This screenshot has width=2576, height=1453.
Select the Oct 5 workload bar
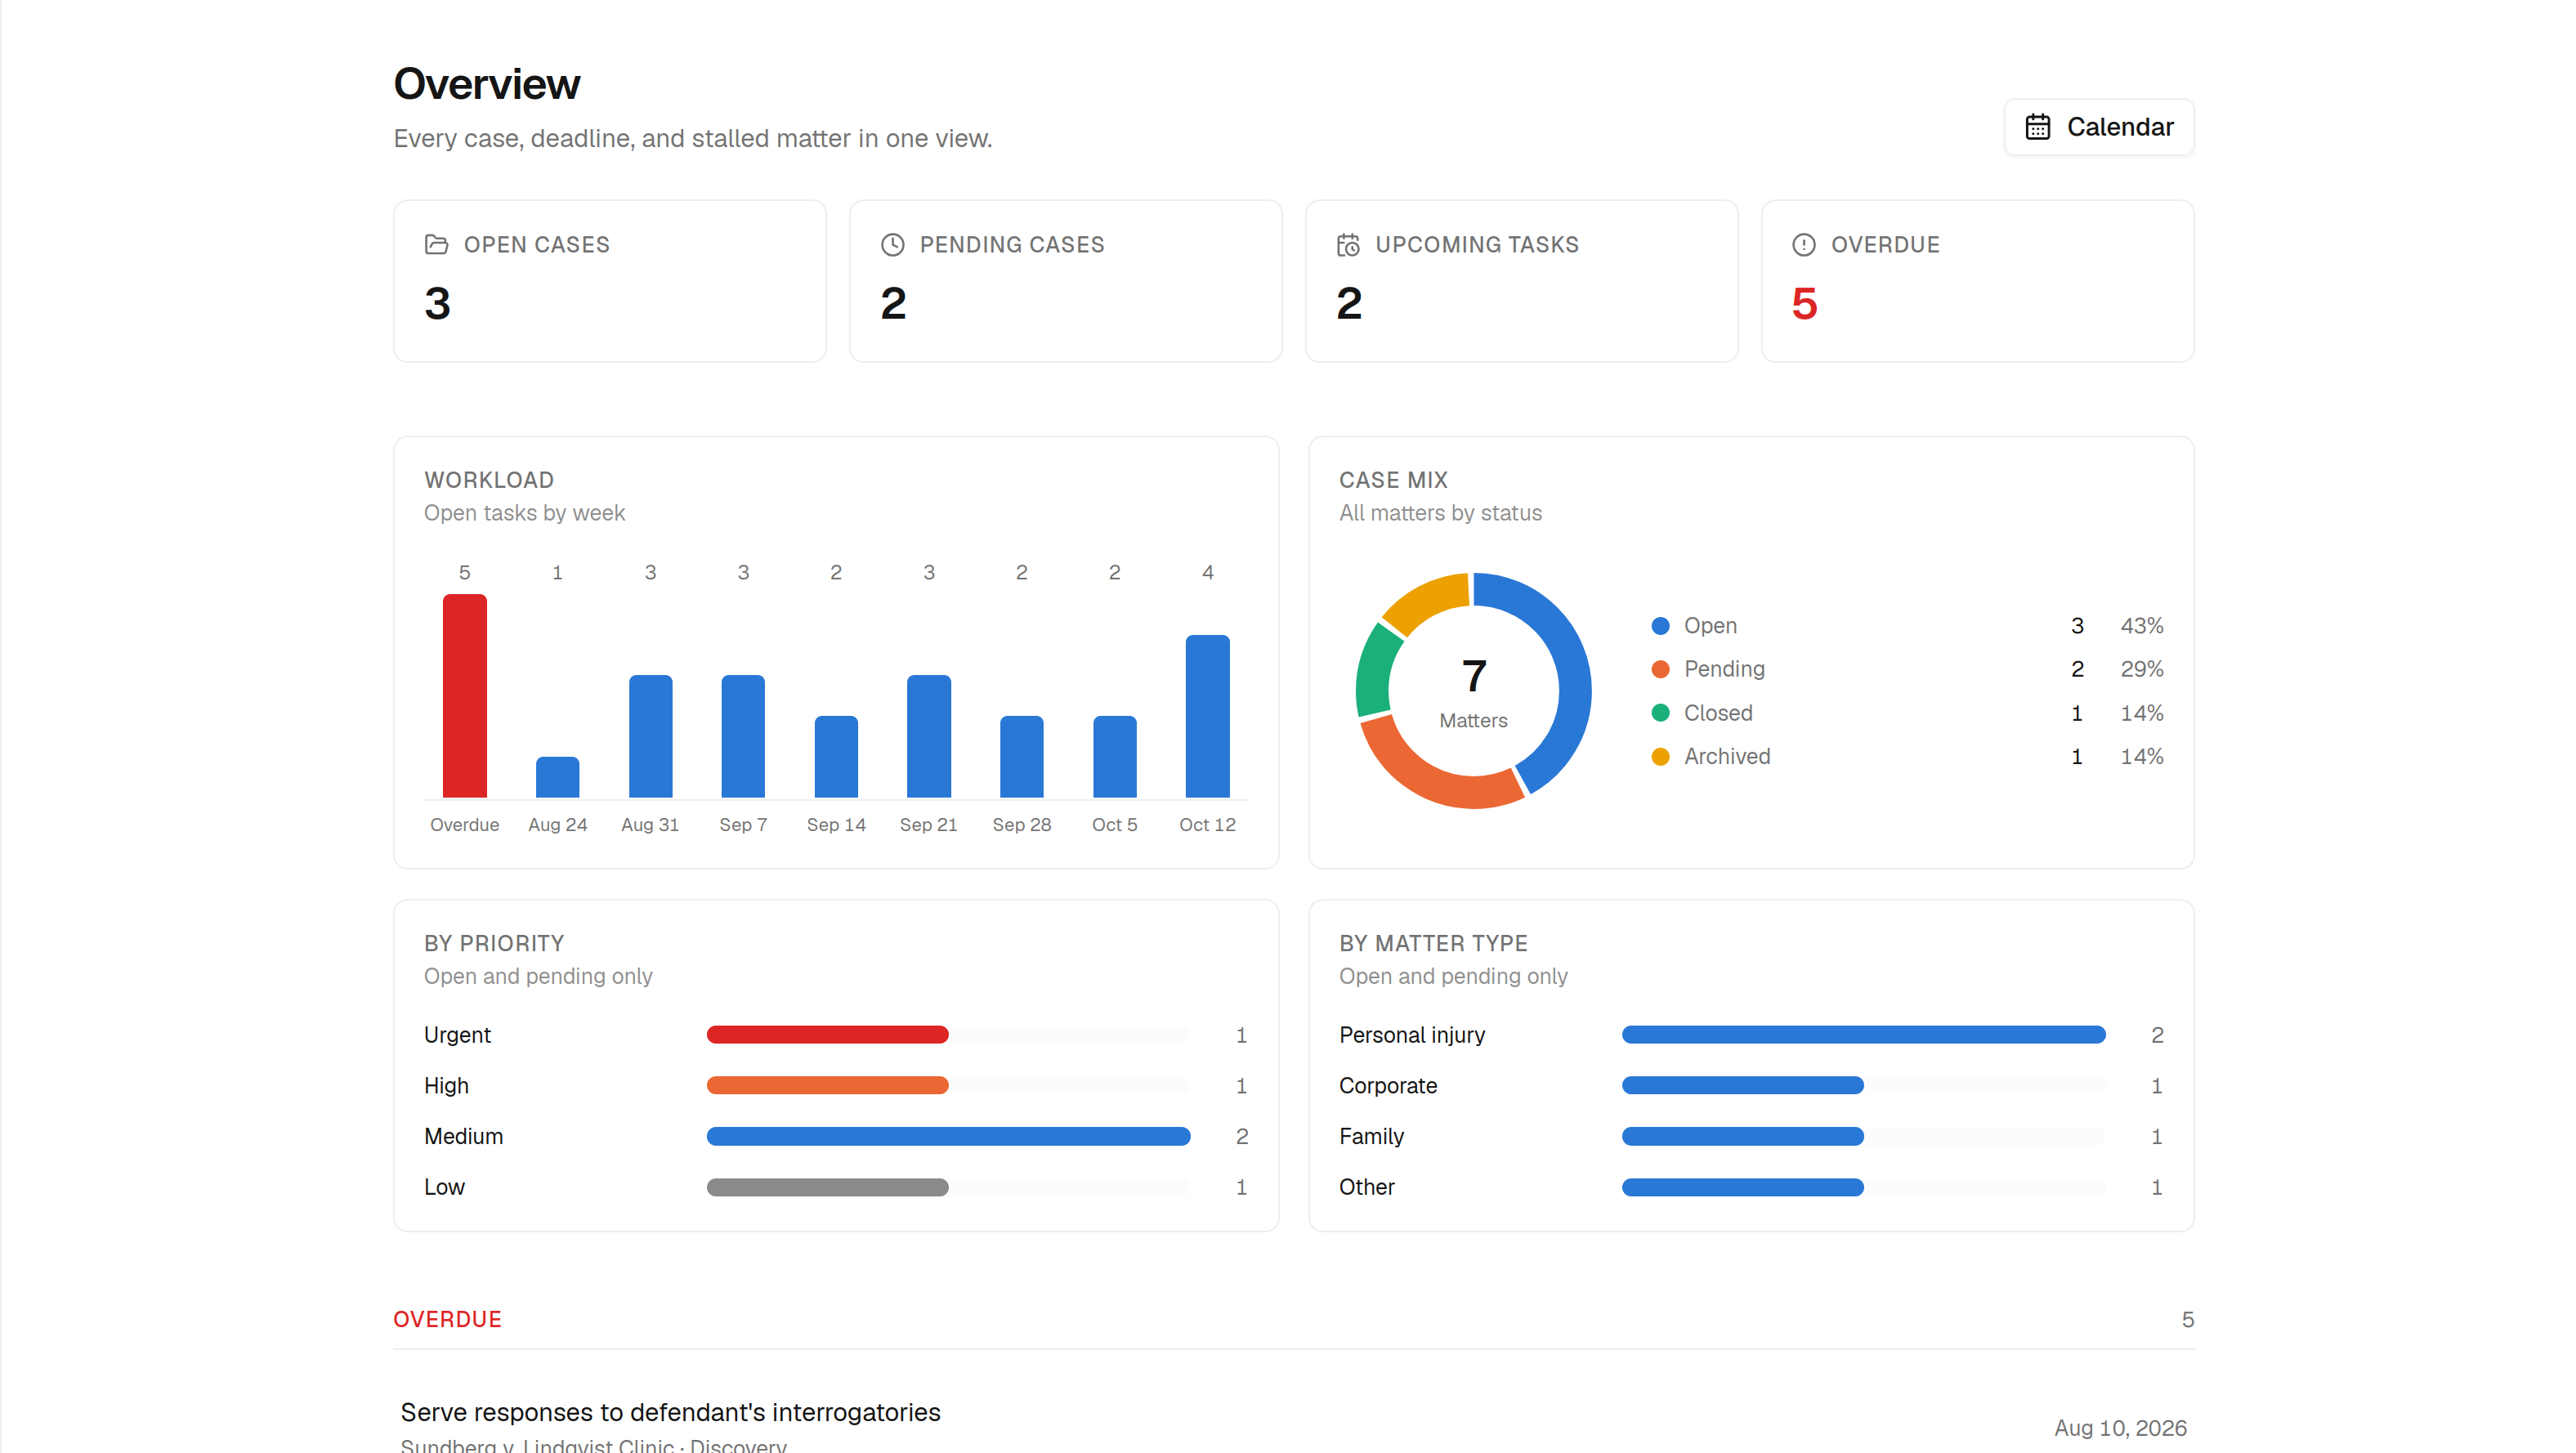coord(1114,756)
